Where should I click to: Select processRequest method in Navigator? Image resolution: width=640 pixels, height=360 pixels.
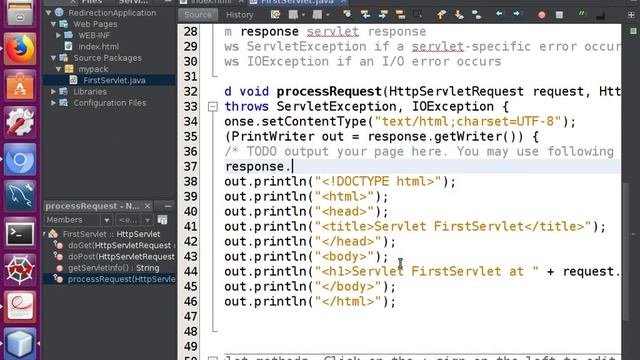click(x=121, y=279)
